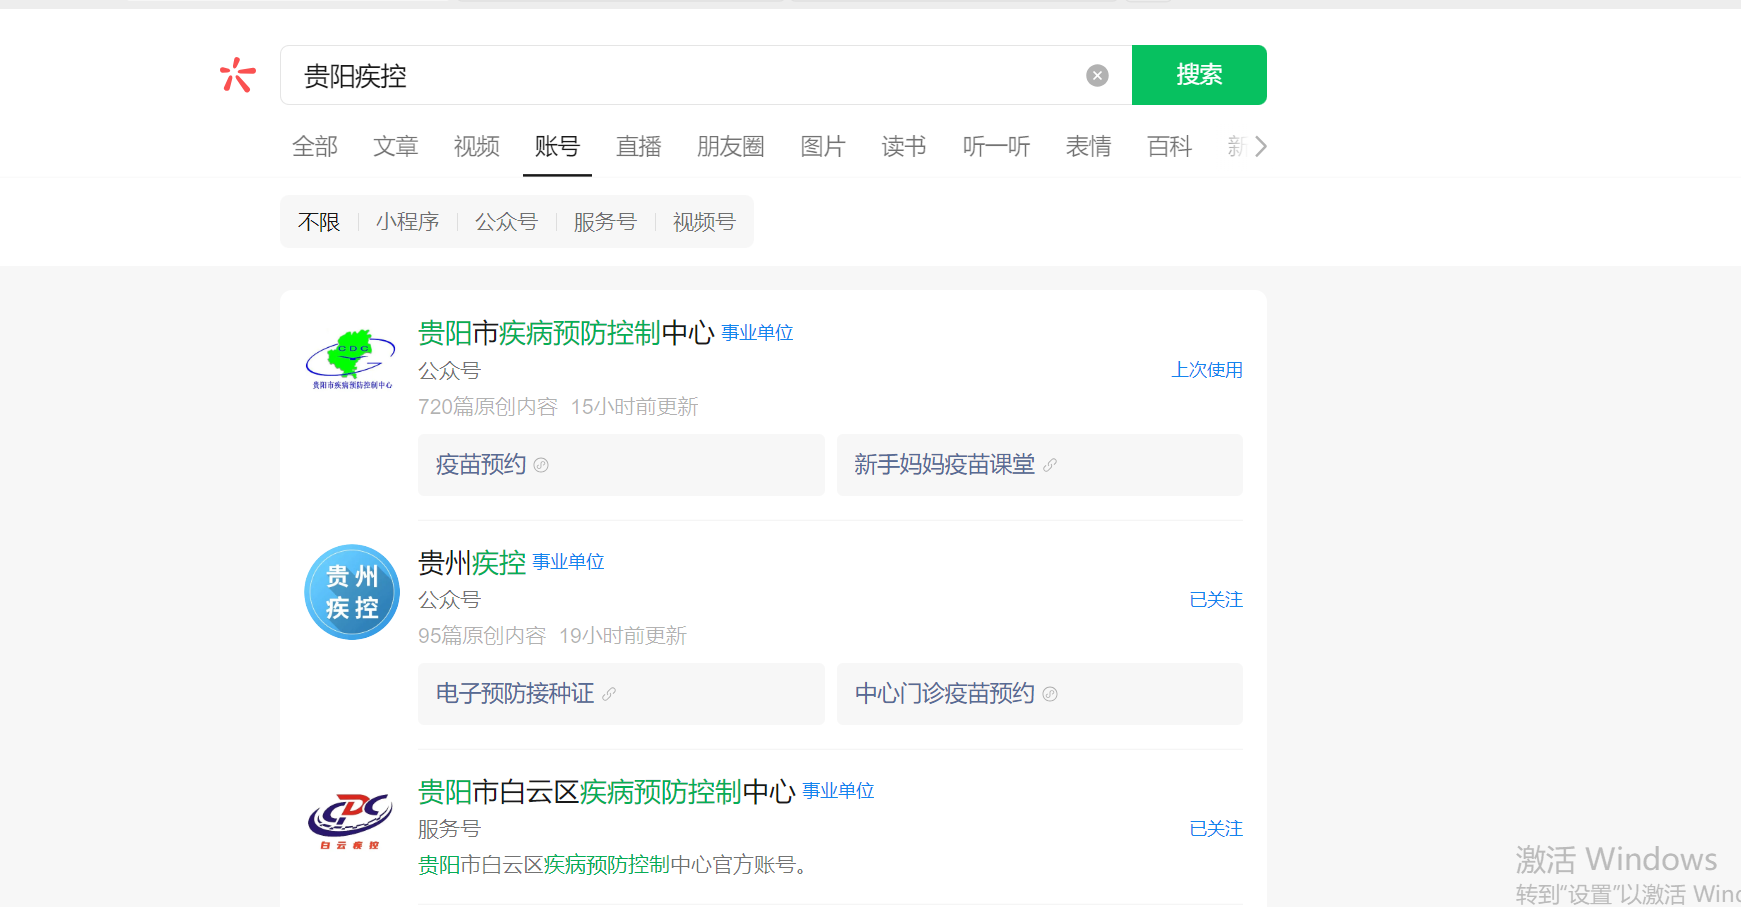Click the mini program icon beside 中心门诊疫苗预约
Screen dimensions: 1741x907
coord(1050,694)
